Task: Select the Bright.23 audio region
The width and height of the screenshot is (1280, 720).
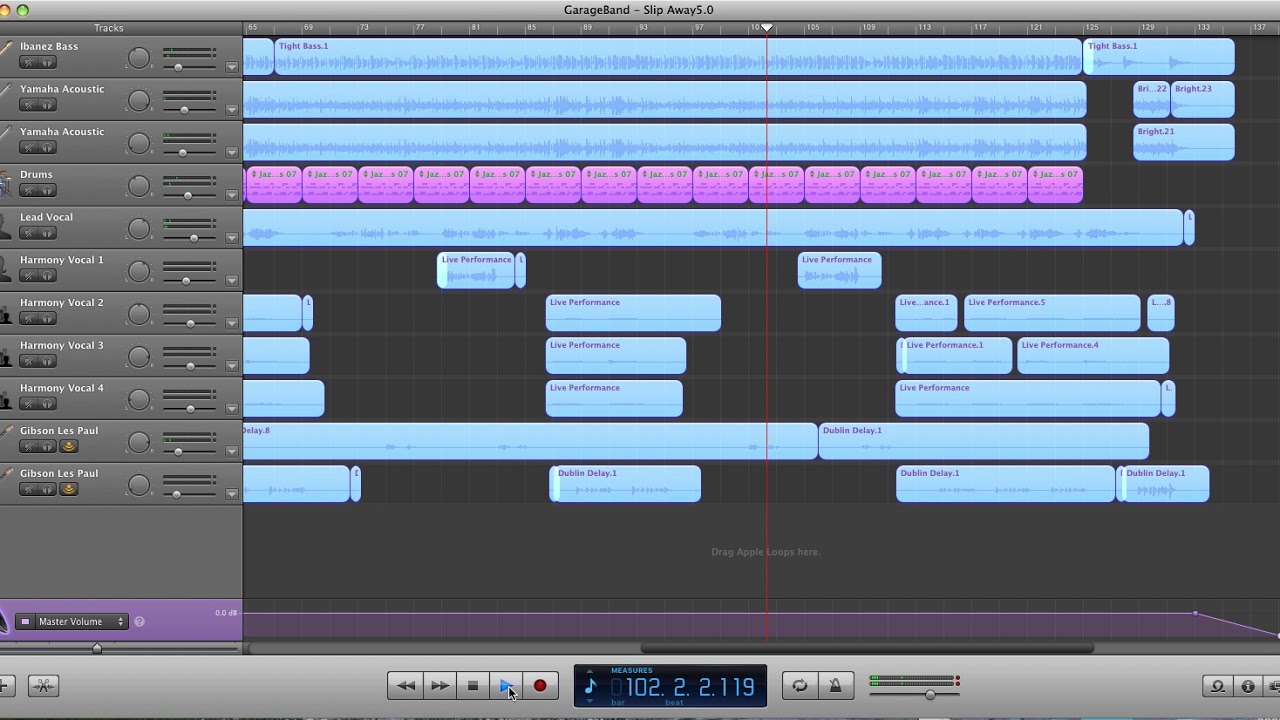Action: tap(1203, 100)
